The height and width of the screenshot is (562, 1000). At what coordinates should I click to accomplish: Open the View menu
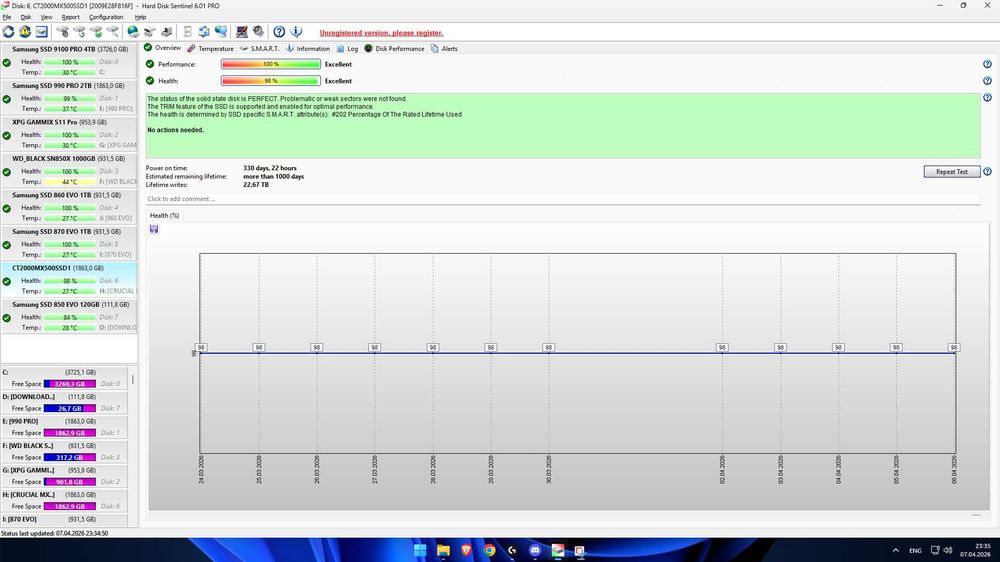click(47, 17)
